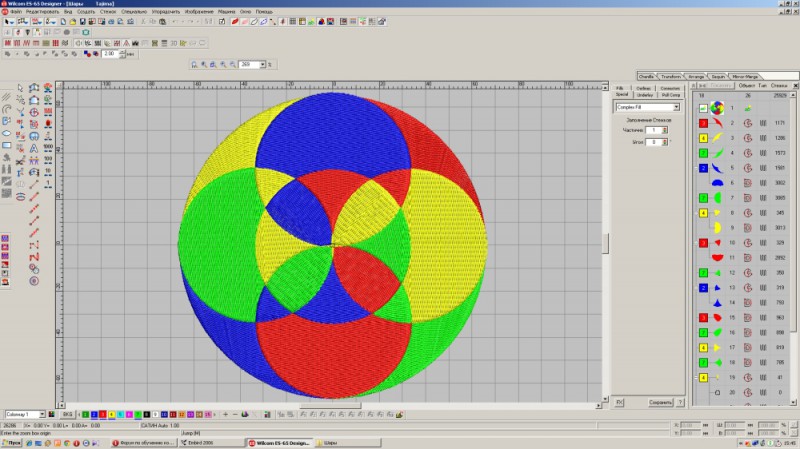Click the Save design floppy icon

[82, 21]
